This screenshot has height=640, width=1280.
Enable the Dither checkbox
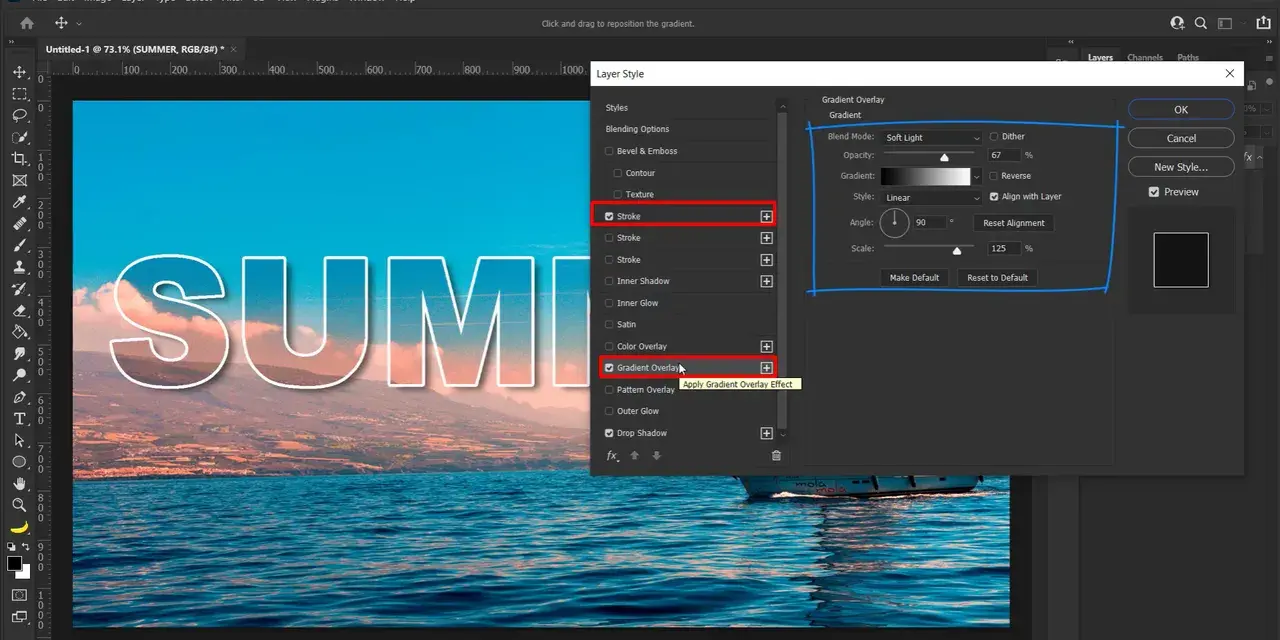tap(994, 137)
